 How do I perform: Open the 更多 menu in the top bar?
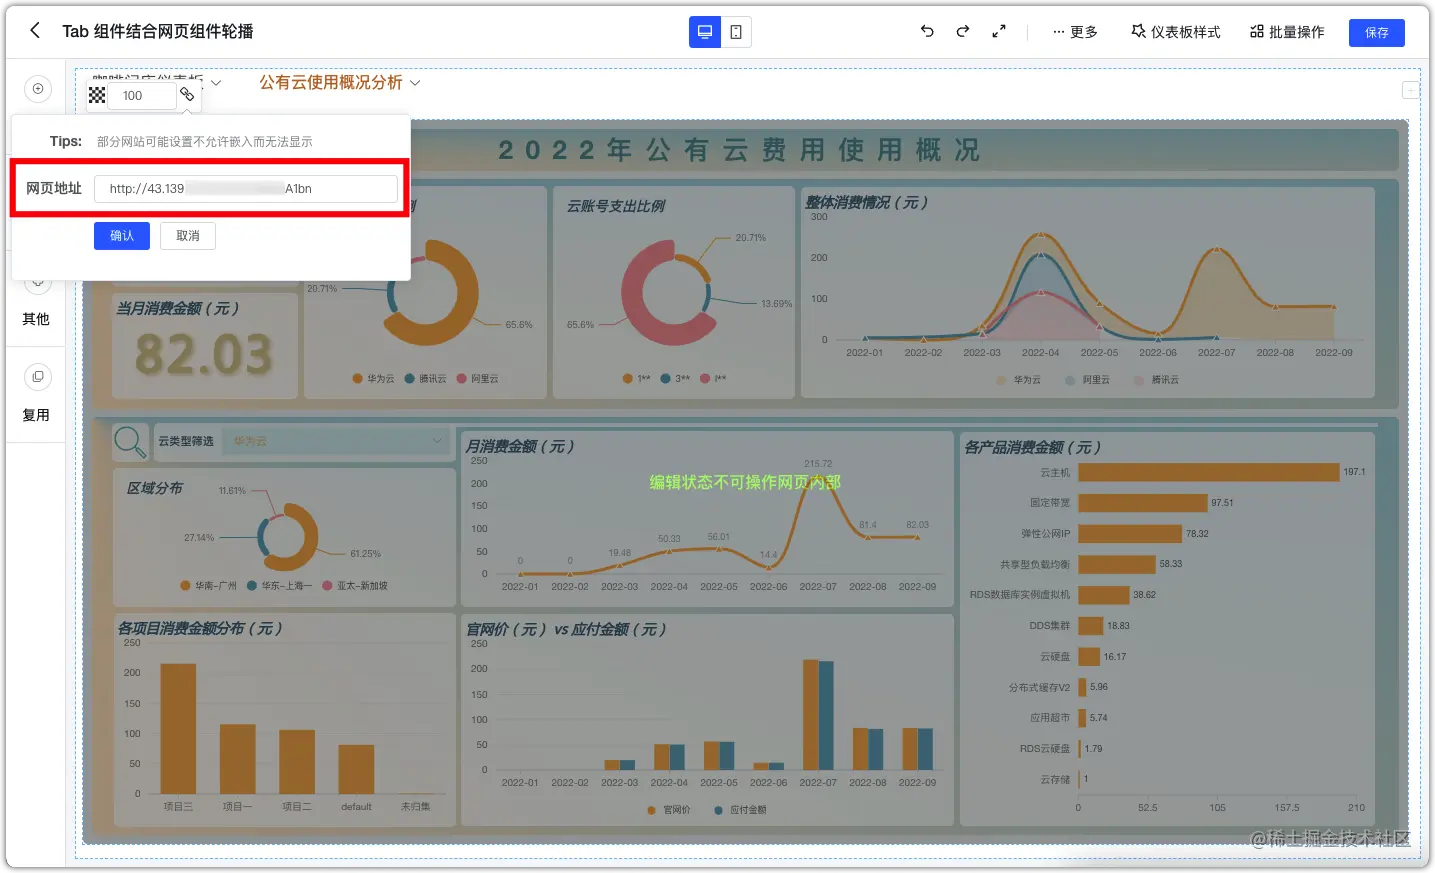tap(1074, 31)
